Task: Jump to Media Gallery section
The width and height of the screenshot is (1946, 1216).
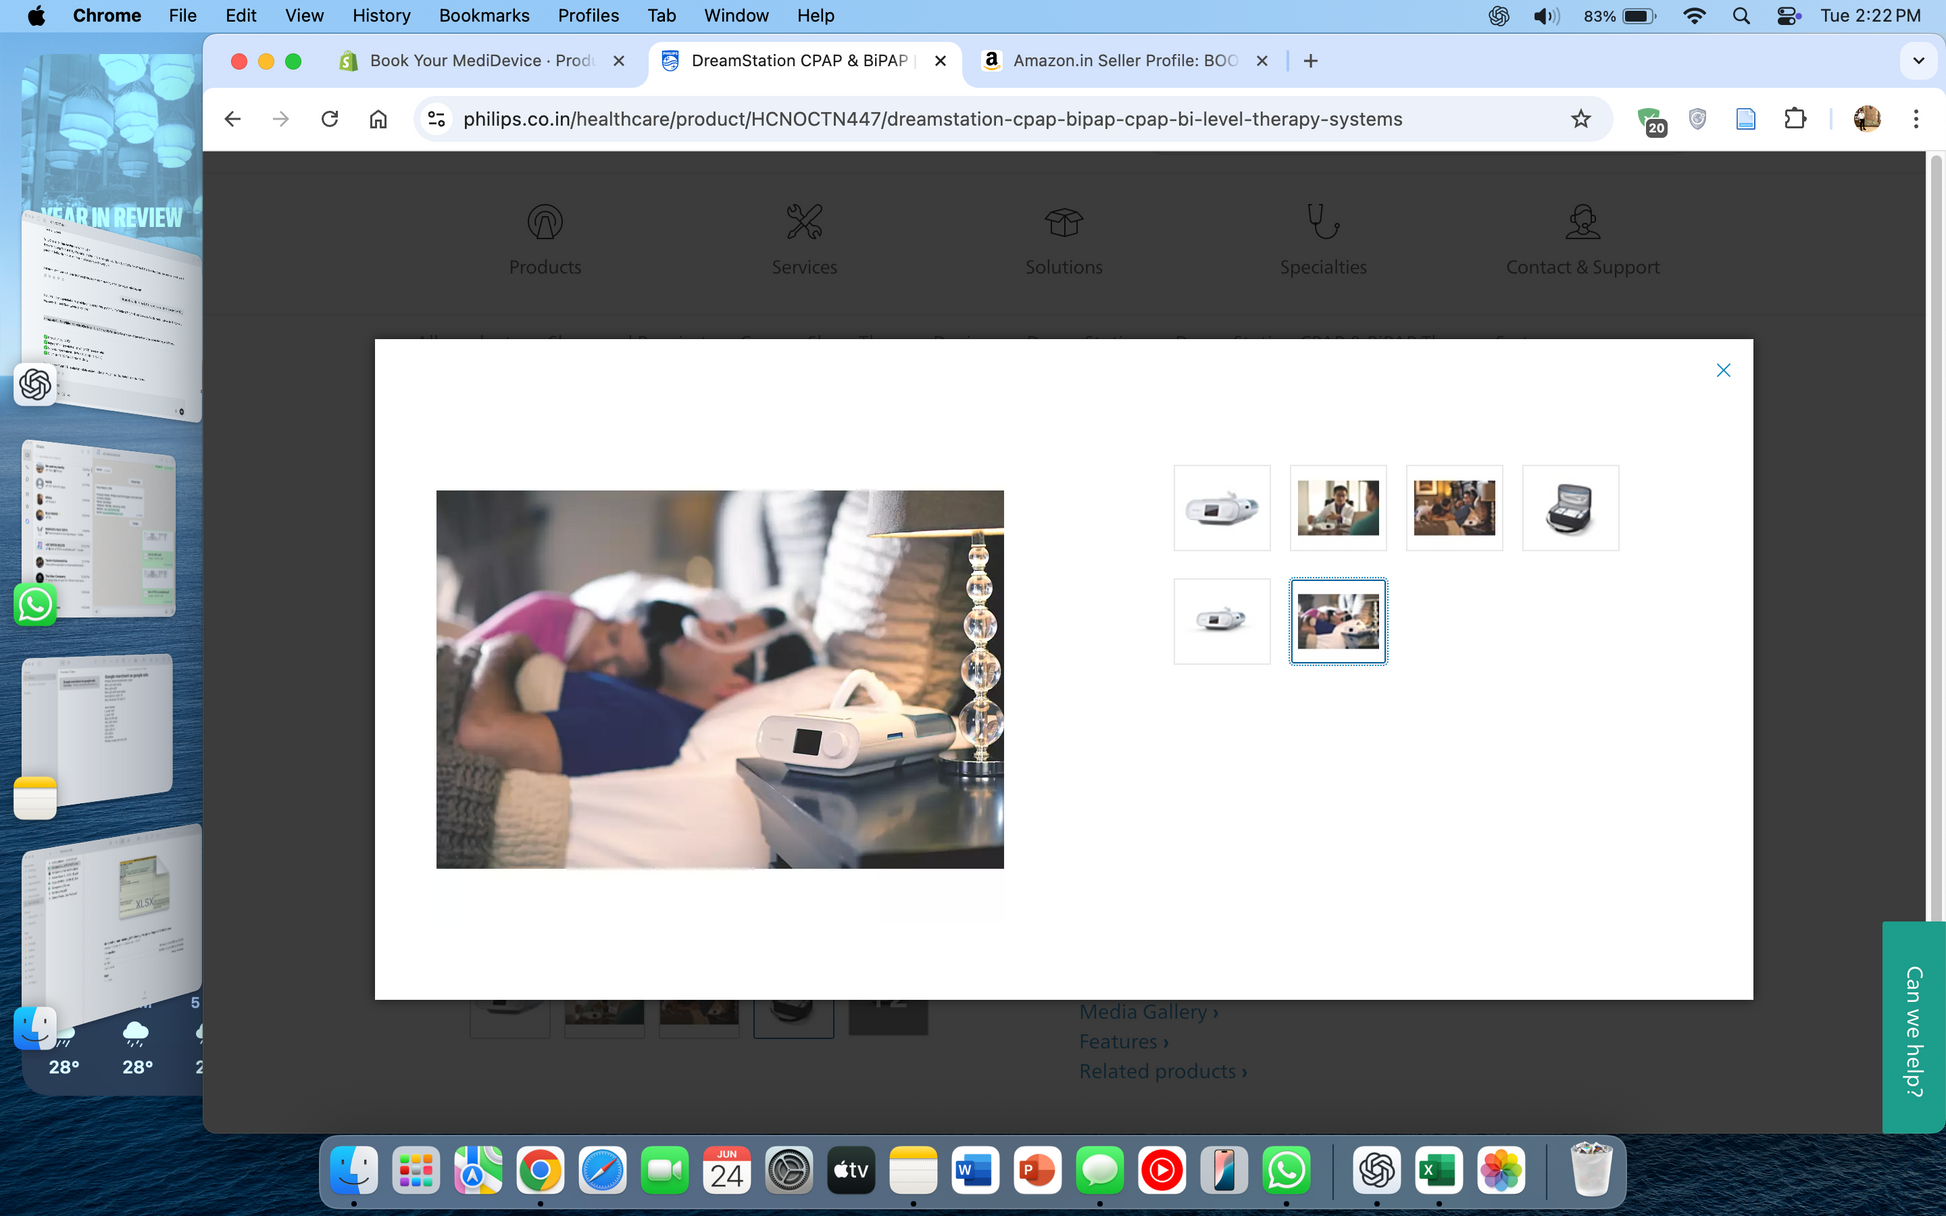Action: (1148, 1012)
